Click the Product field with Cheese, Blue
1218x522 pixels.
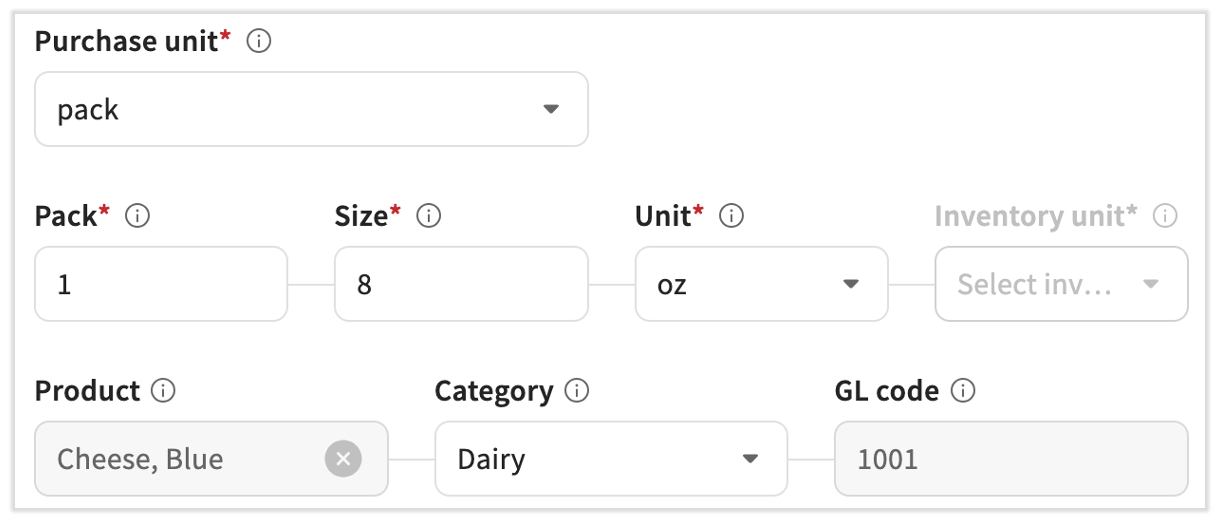pos(180,459)
